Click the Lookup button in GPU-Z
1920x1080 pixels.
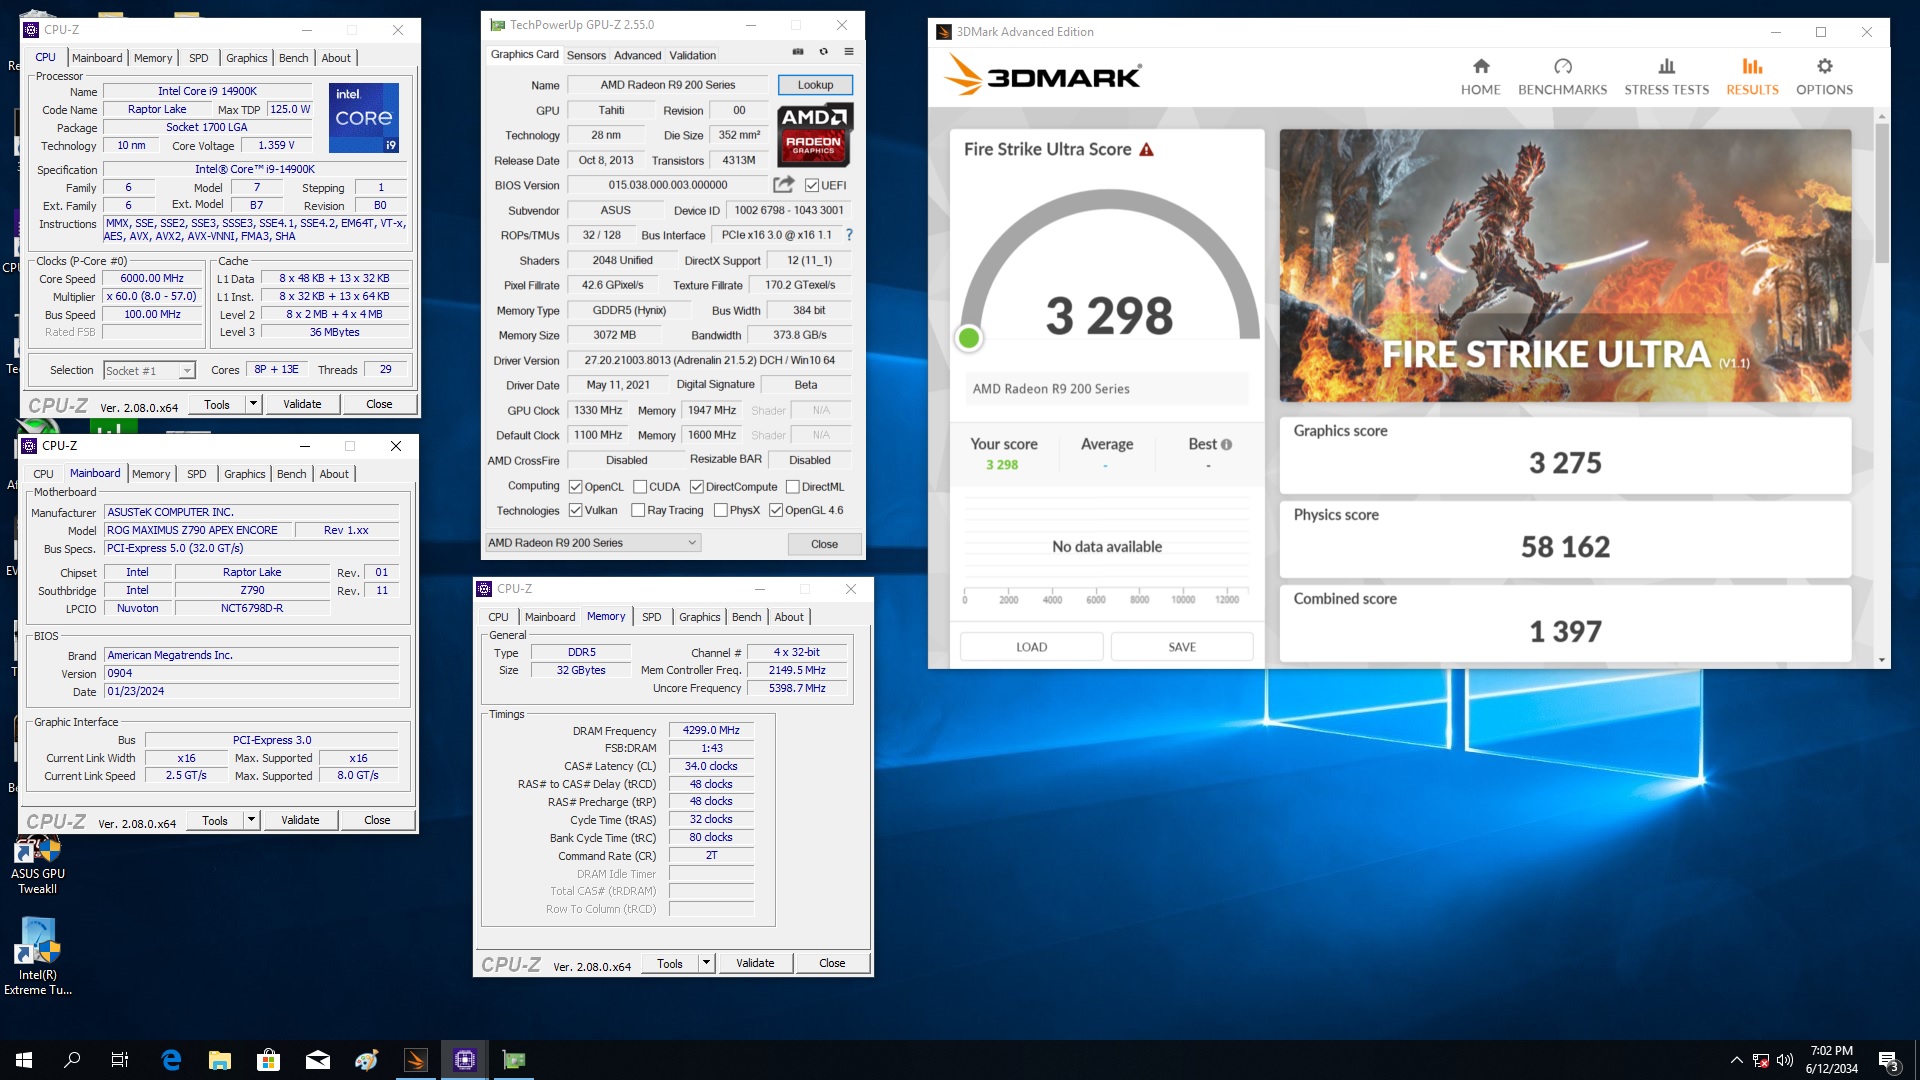click(x=815, y=85)
